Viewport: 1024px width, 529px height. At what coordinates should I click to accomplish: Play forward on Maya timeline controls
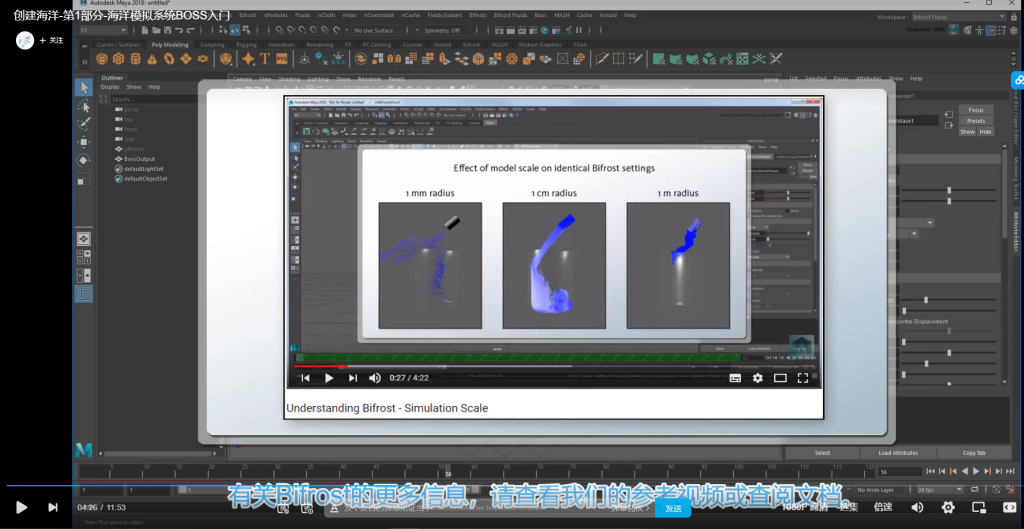pos(976,471)
